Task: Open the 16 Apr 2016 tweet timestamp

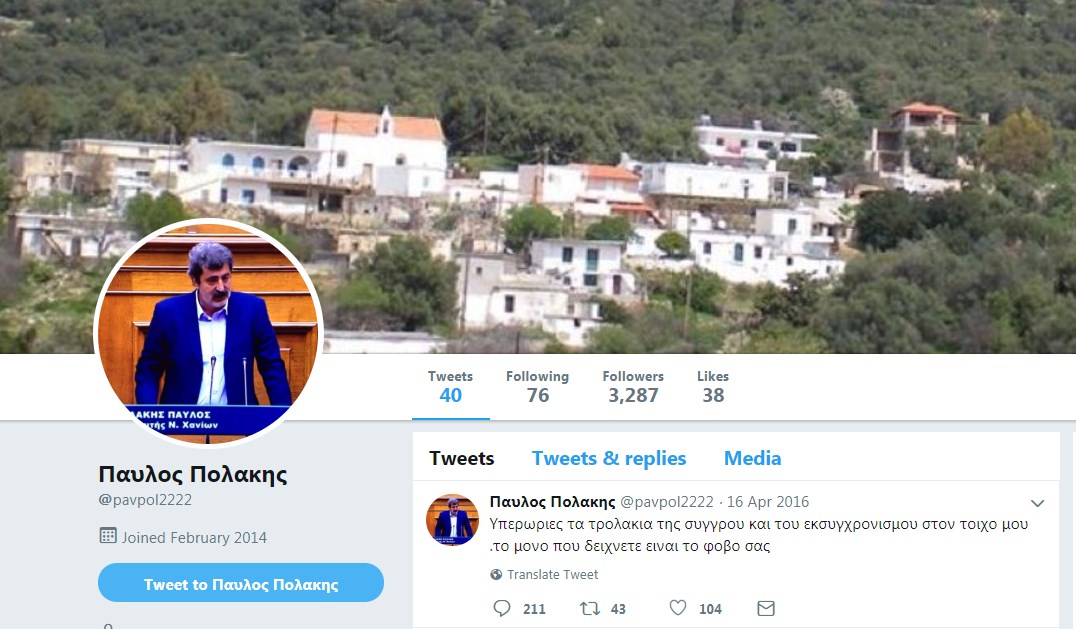Action: point(768,502)
